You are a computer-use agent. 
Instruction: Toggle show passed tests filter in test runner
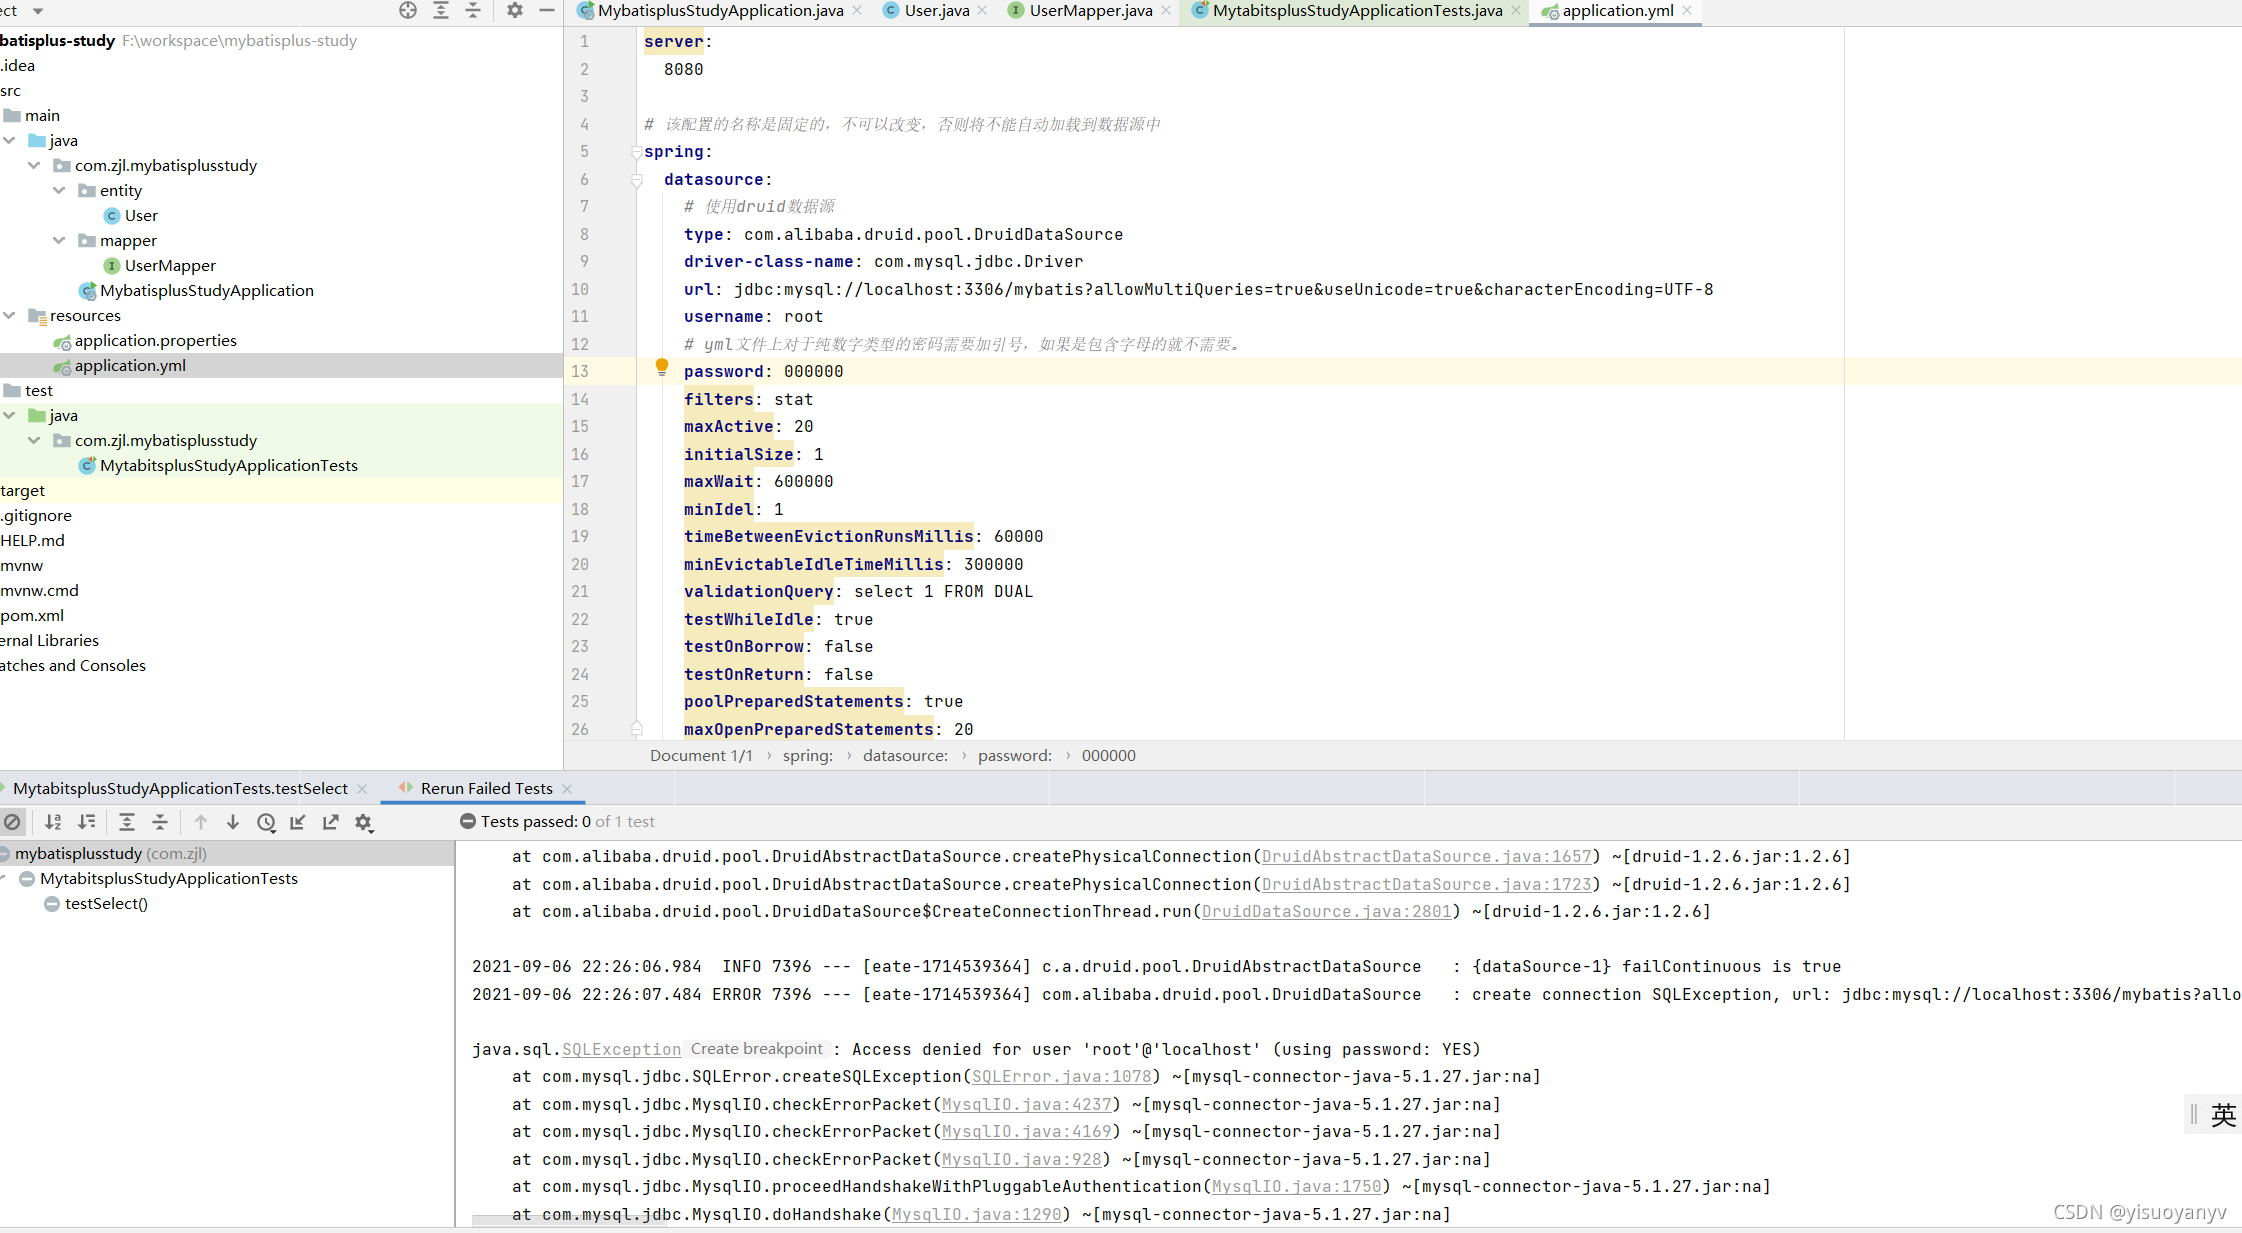[12, 822]
